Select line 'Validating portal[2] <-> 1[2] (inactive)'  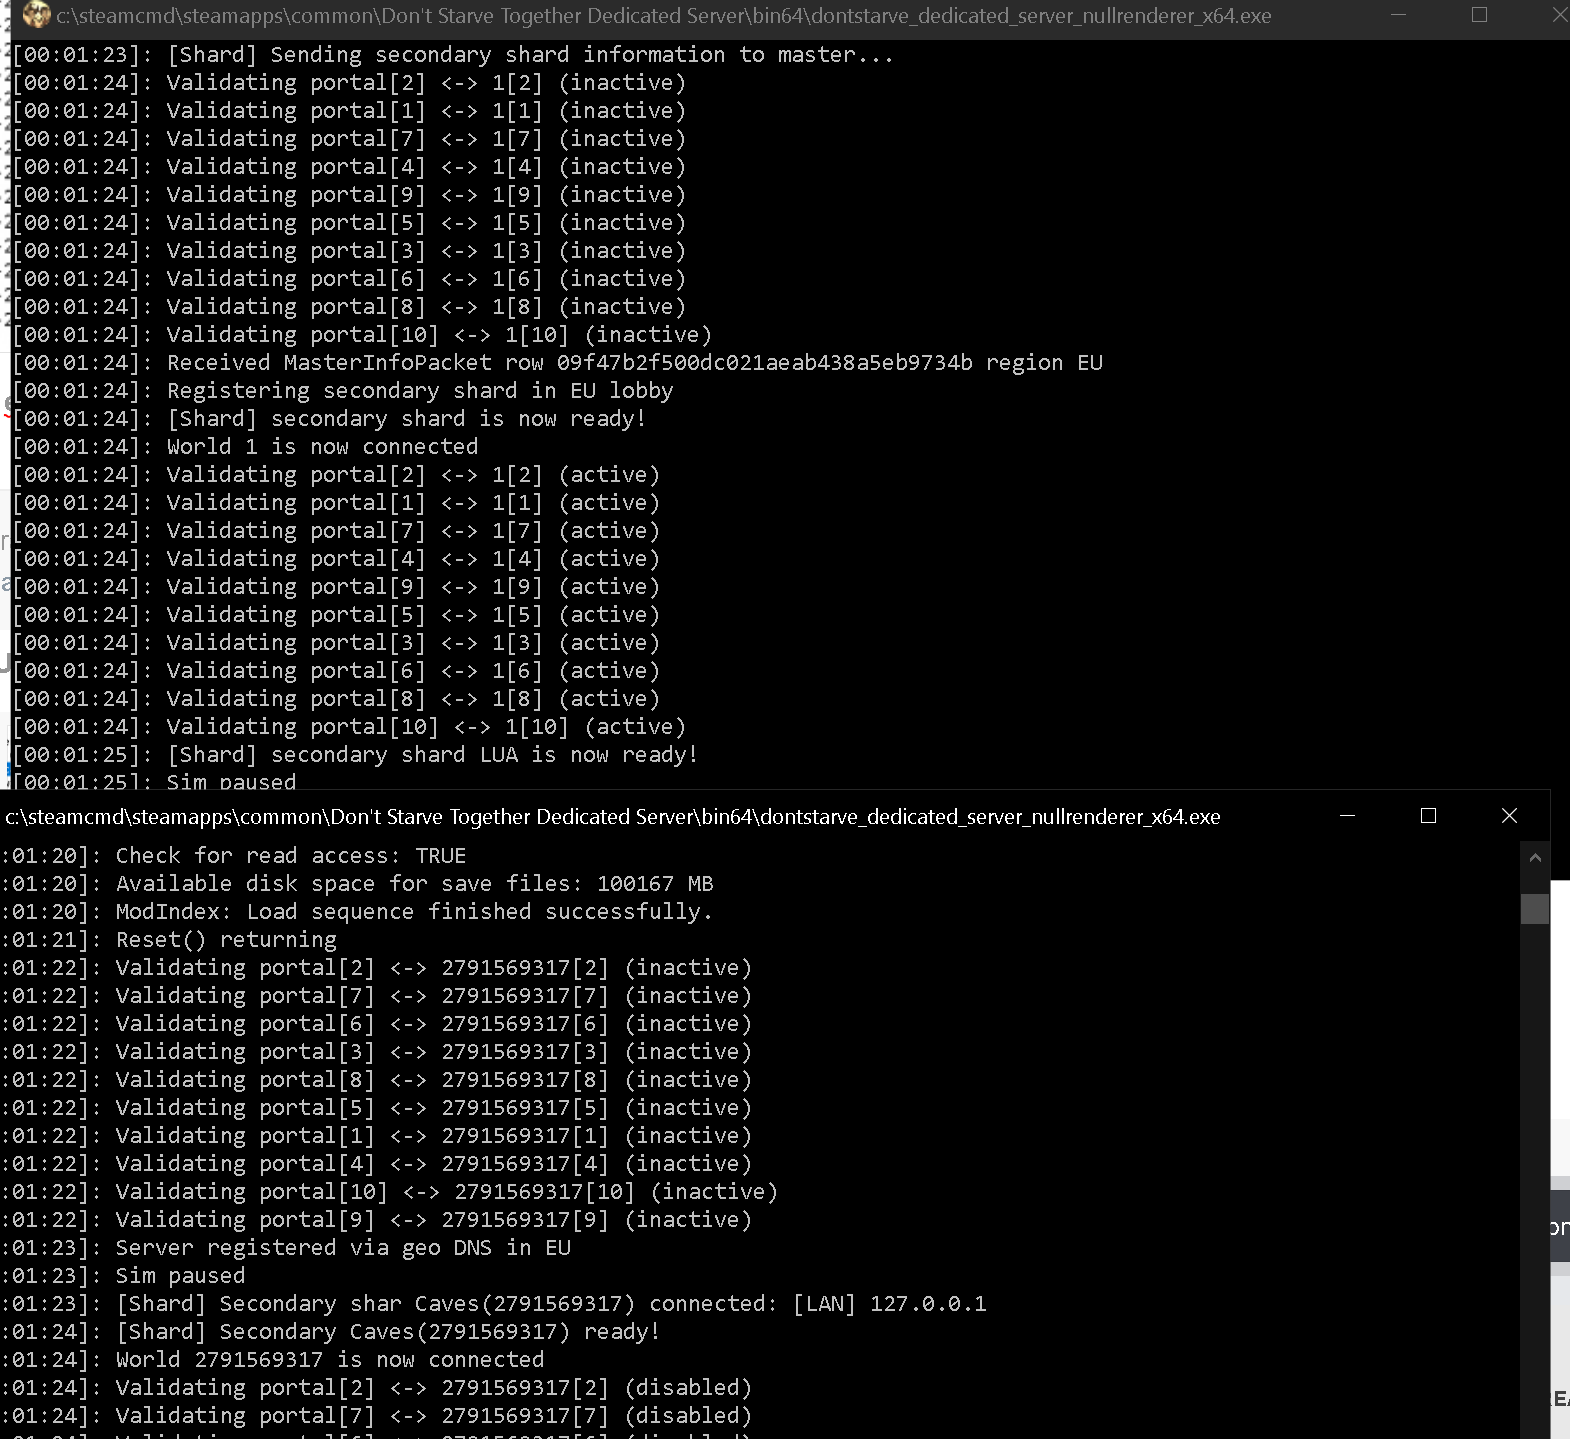[349, 83]
